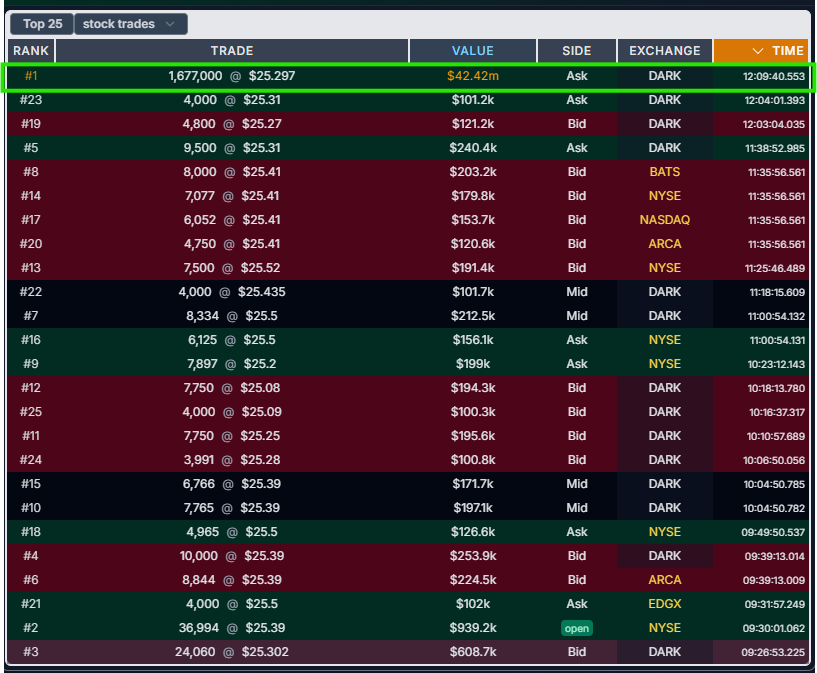The width and height of the screenshot is (817, 673).
Task: Sort by the EXCHANGE column header
Action: [x=665, y=51]
